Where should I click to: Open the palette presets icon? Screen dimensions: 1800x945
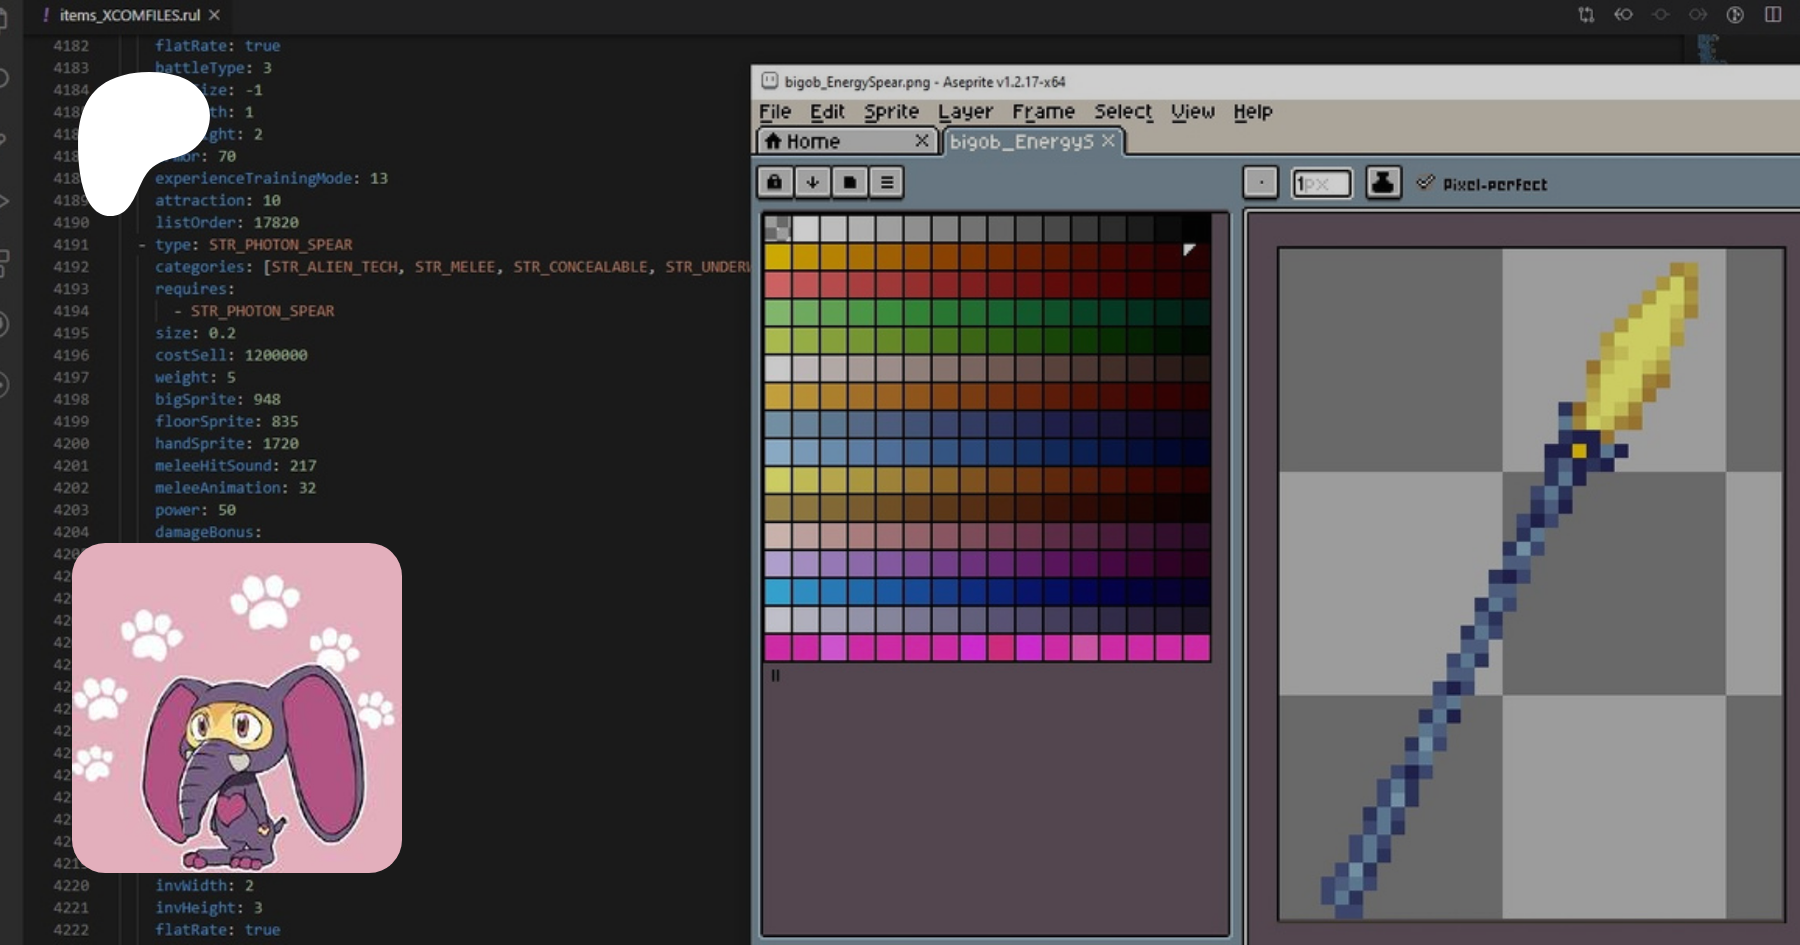849,182
